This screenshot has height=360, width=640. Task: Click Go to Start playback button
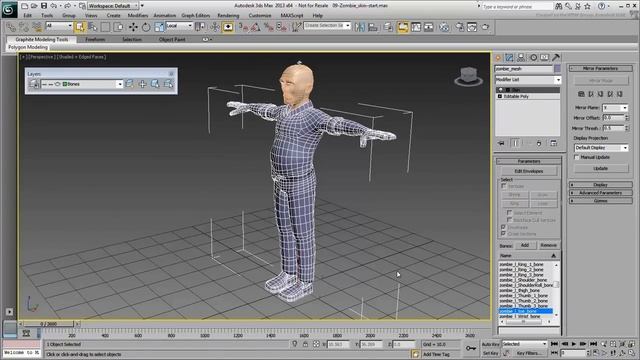(554, 344)
